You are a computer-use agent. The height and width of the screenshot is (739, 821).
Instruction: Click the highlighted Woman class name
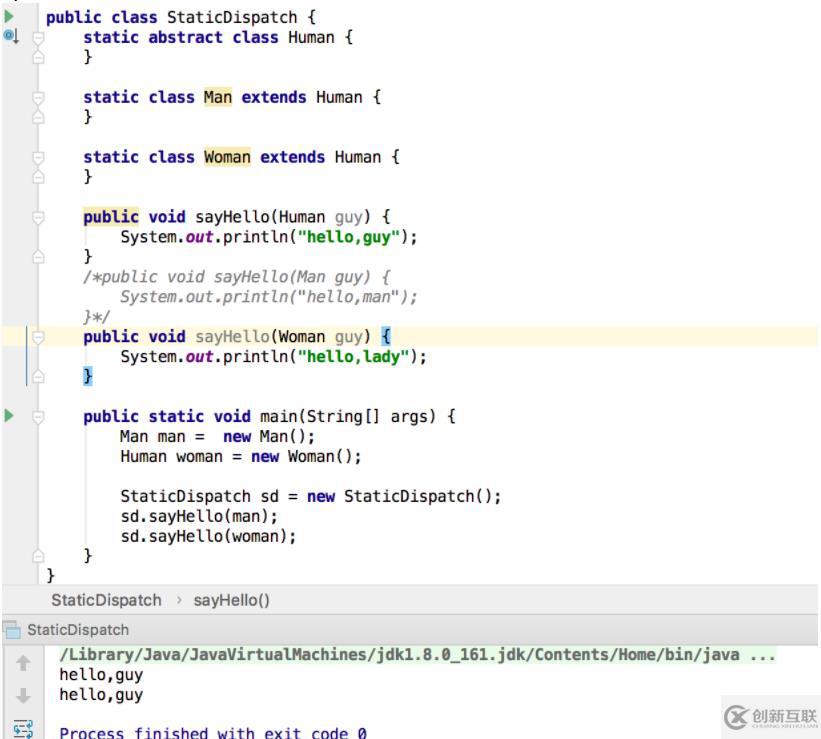(227, 157)
